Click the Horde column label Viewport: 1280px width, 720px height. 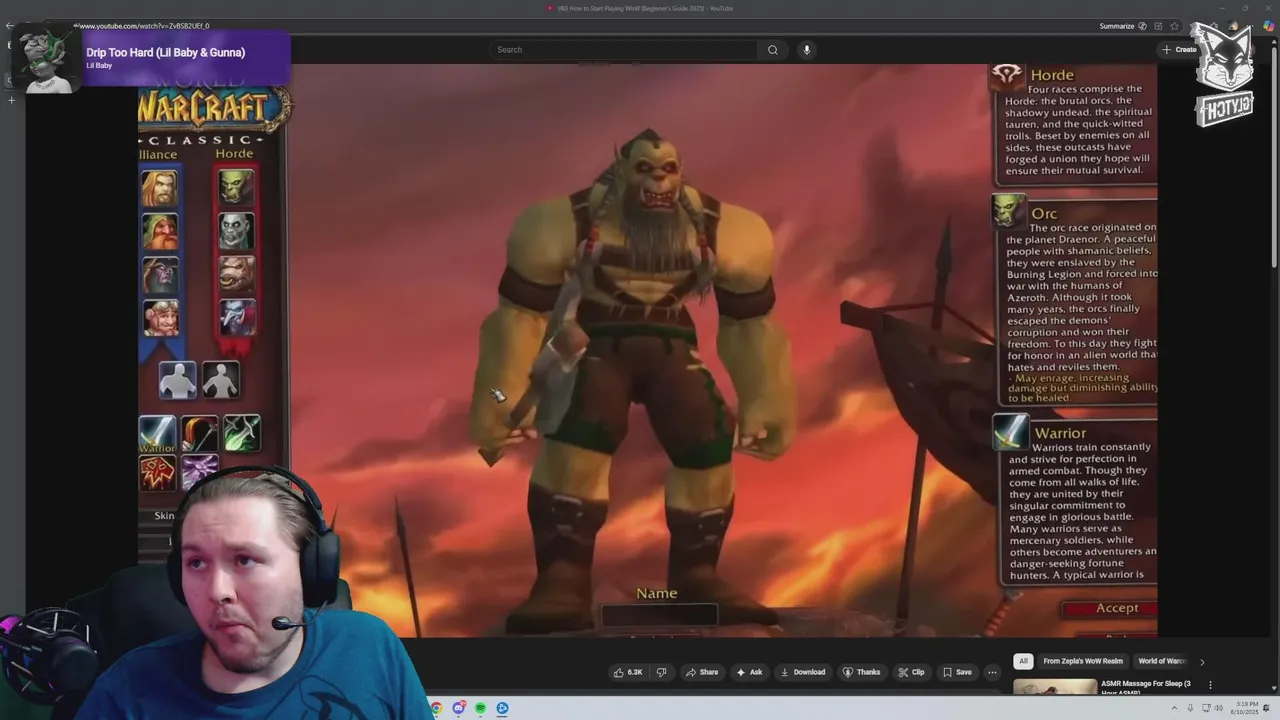point(234,154)
